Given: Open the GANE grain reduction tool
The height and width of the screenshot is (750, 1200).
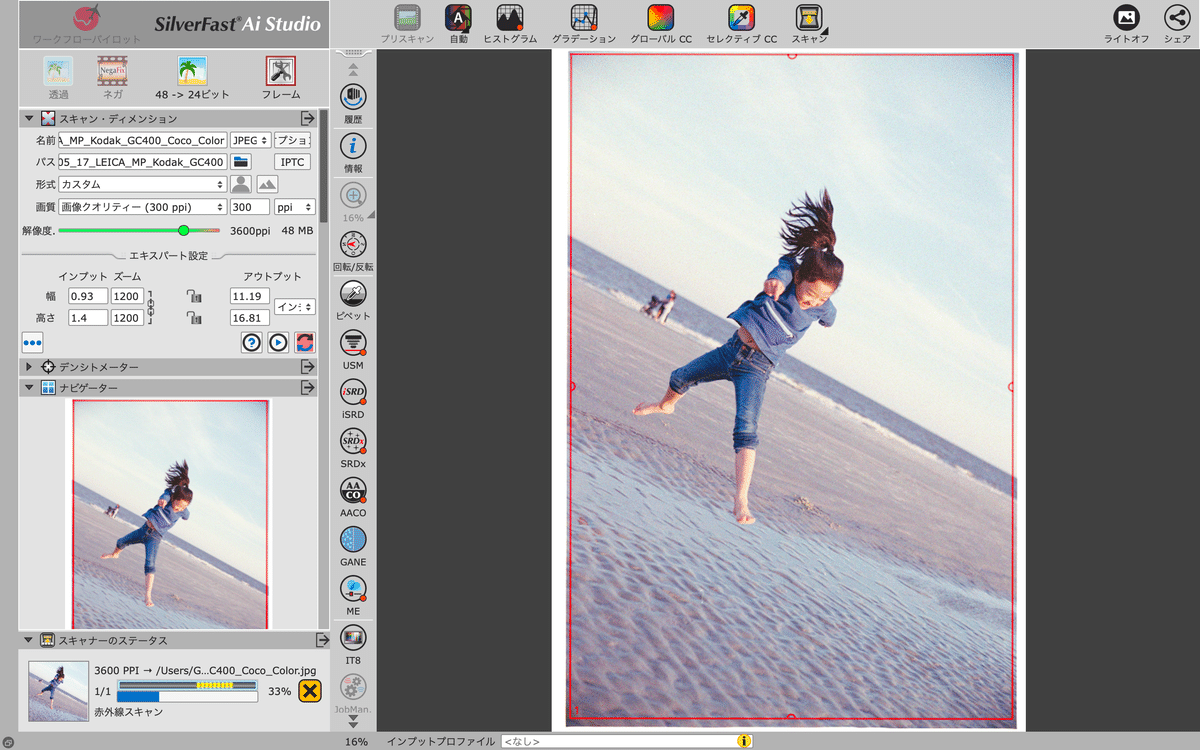Looking at the screenshot, I should pos(353,540).
